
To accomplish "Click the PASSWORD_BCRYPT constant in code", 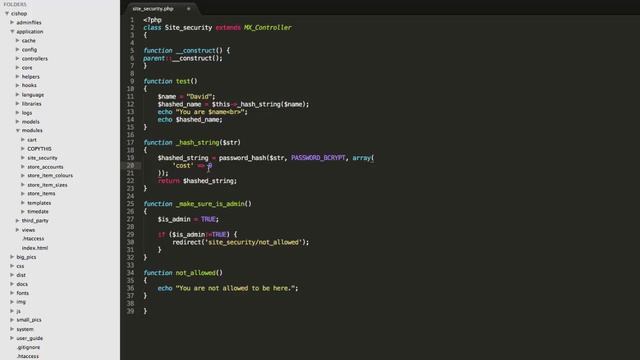I will (x=318, y=158).
